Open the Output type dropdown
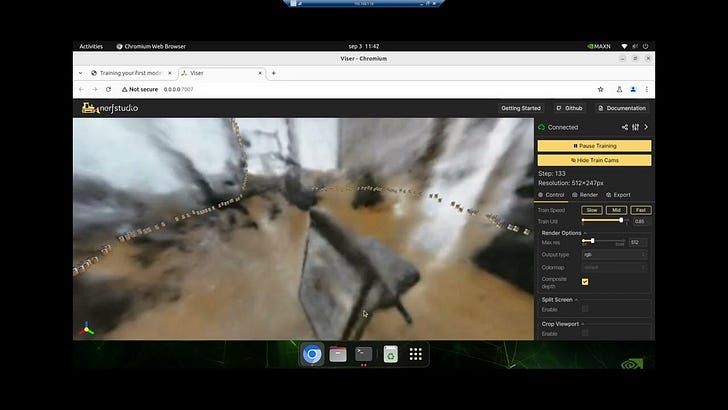 (614, 254)
